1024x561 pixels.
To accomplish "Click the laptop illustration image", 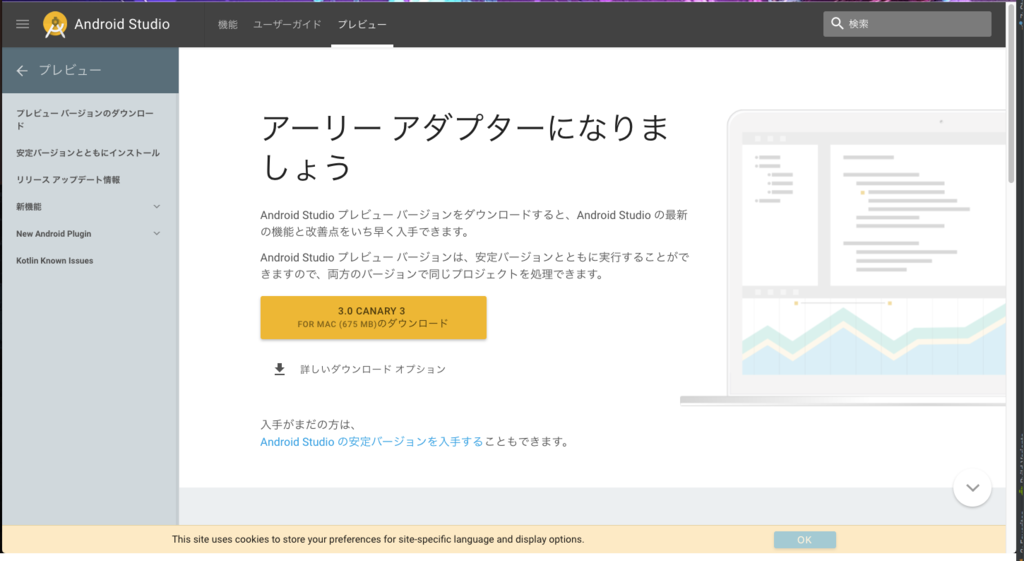I will pos(842,258).
